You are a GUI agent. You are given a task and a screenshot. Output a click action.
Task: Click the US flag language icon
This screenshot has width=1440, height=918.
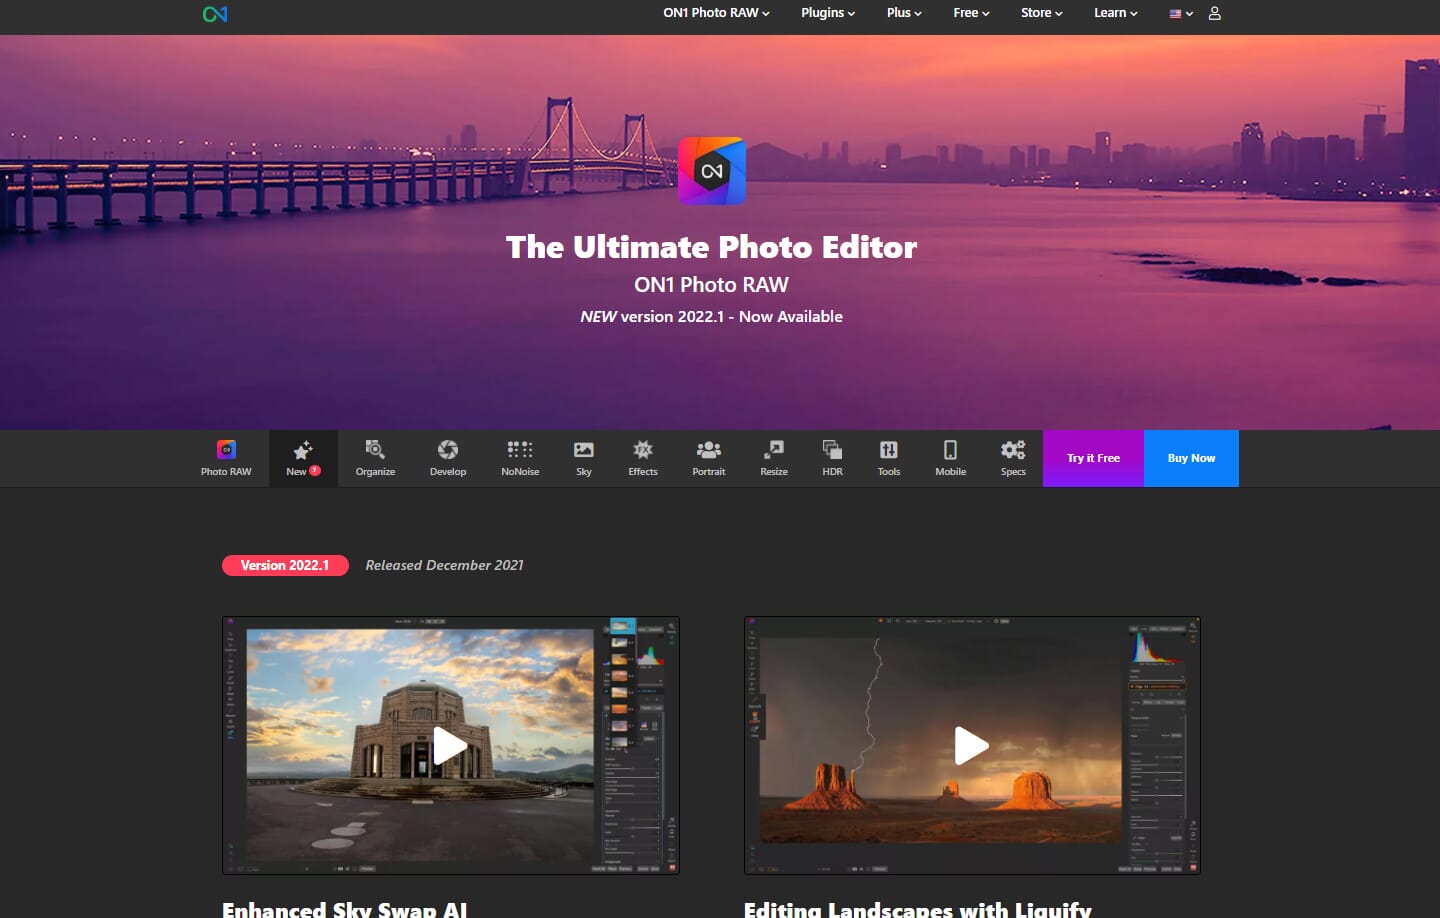coord(1175,14)
